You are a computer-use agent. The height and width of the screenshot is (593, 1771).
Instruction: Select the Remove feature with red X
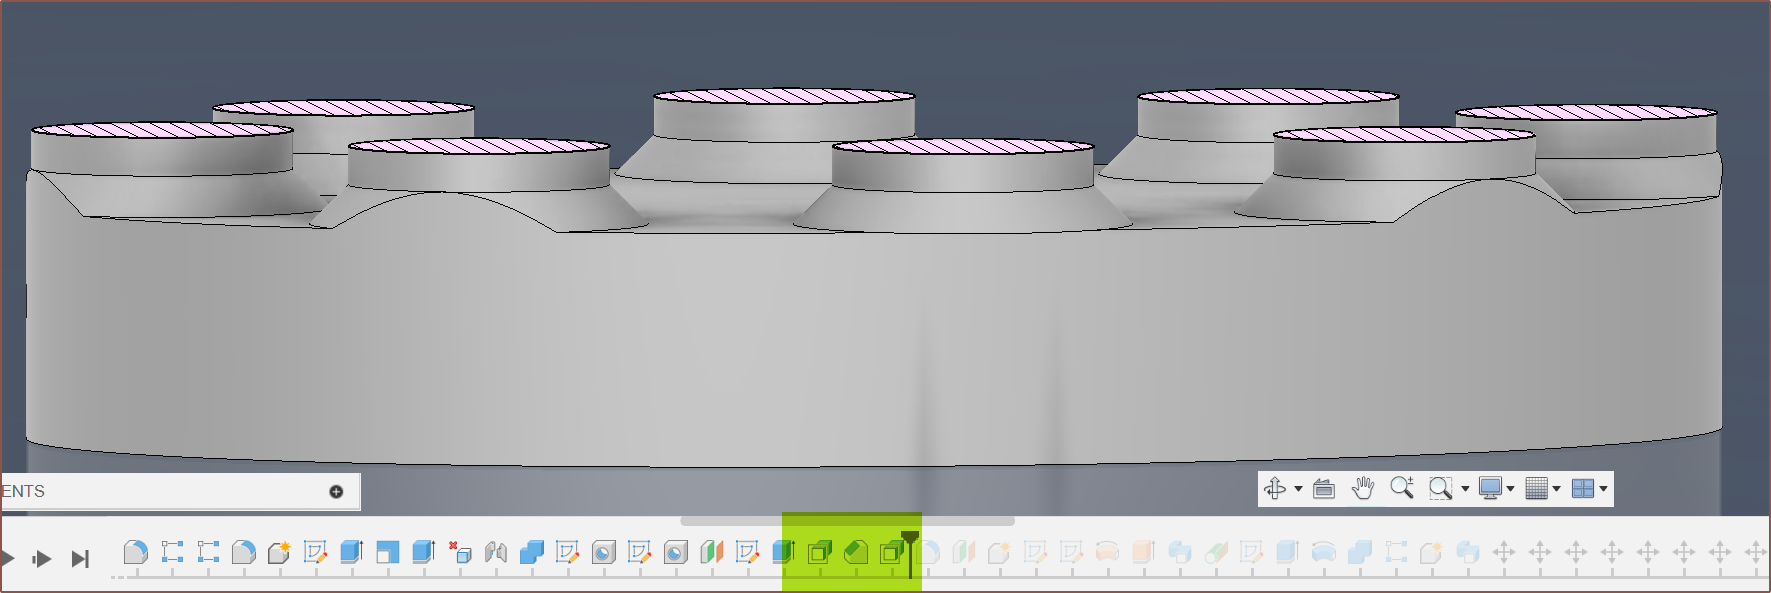[x=460, y=552]
